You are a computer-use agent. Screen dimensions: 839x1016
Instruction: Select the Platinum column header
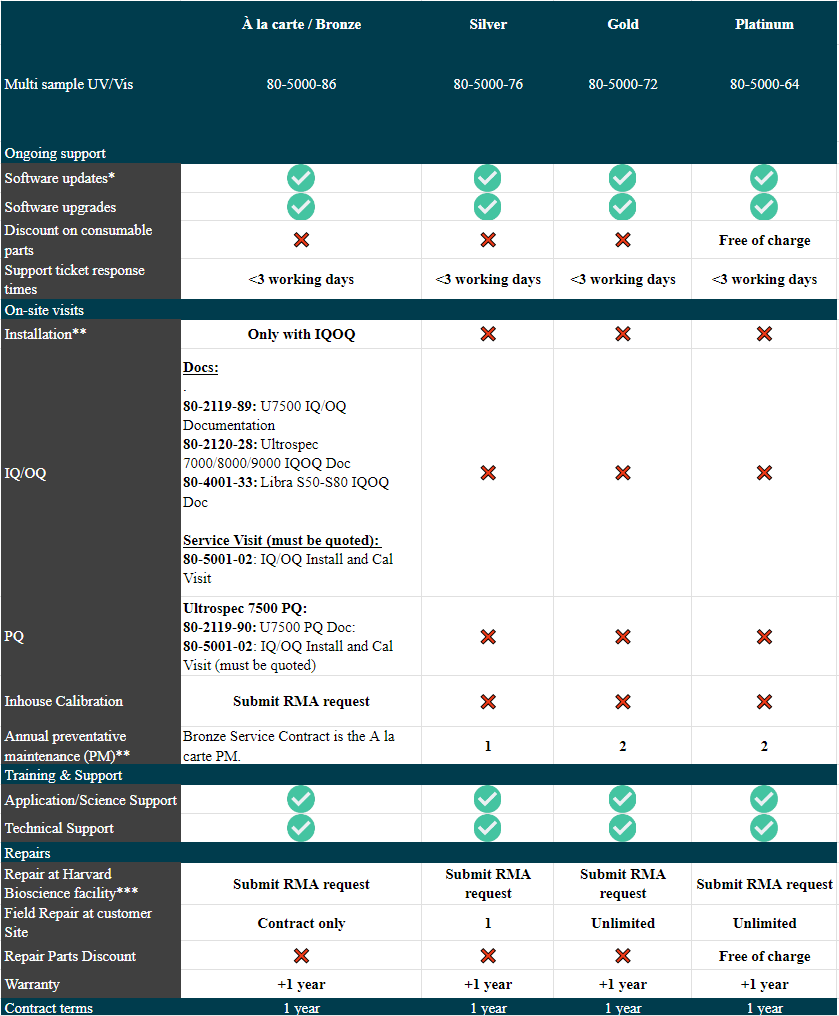click(764, 24)
